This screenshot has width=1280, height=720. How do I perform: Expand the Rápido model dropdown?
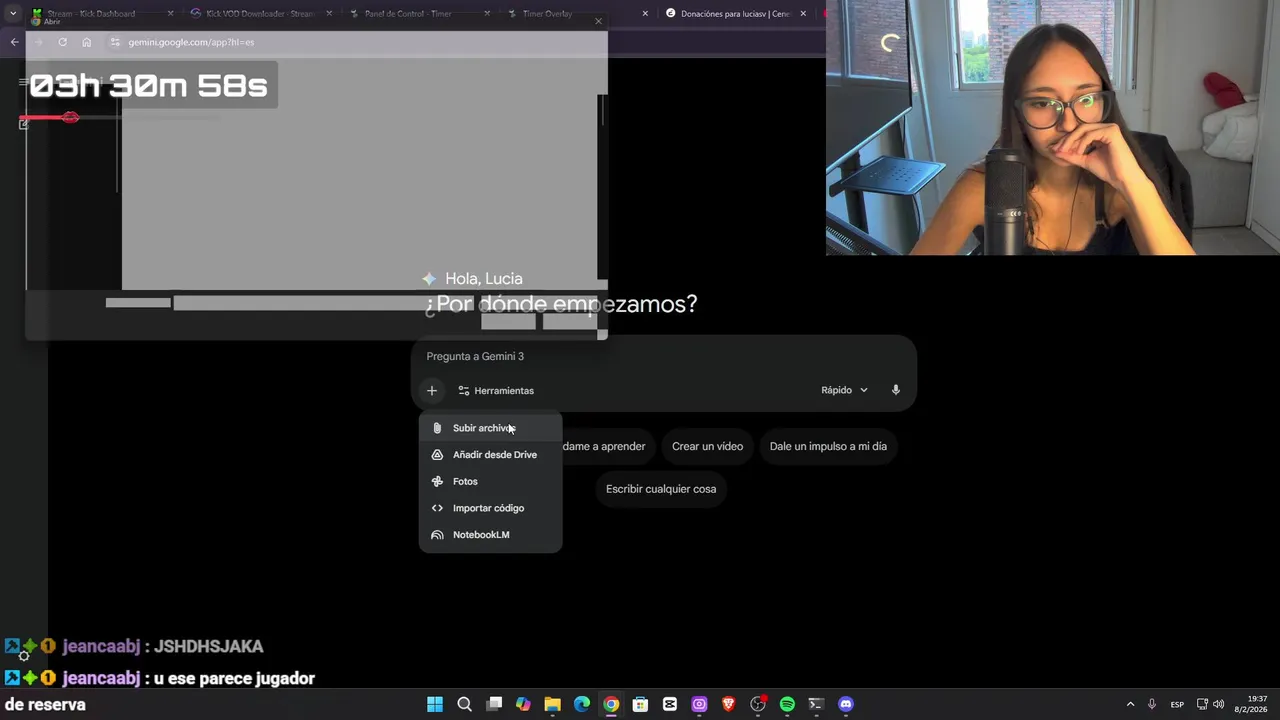pyautogui.click(x=844, y=390)
